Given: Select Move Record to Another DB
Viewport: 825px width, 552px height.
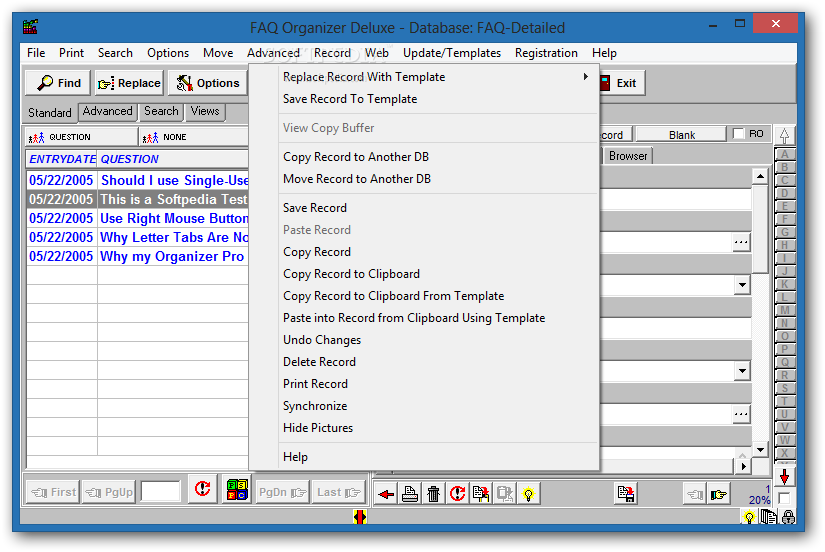Looking at the screenshot, I should click(357, 179).
